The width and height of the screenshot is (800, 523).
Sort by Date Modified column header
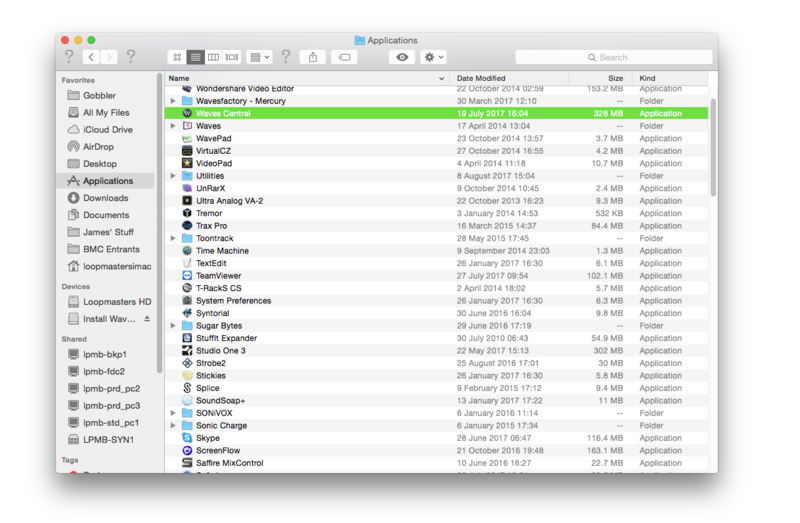[x=509, y=78]
